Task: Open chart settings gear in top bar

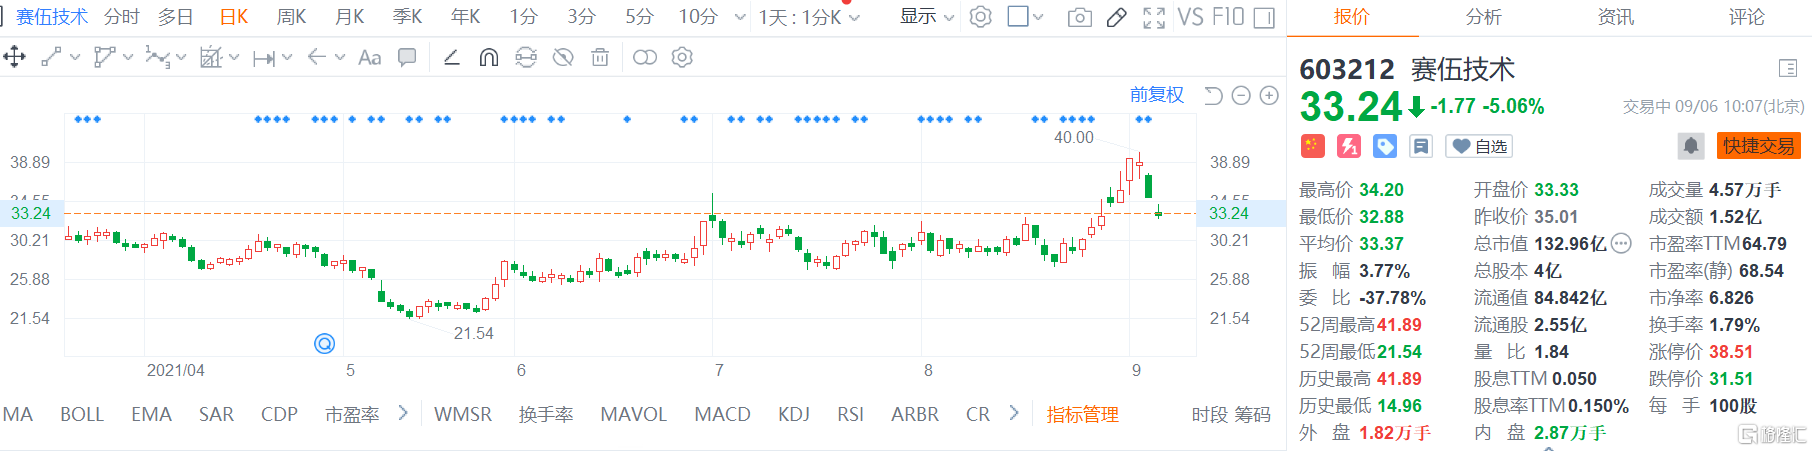Action: tap(981, 17)
